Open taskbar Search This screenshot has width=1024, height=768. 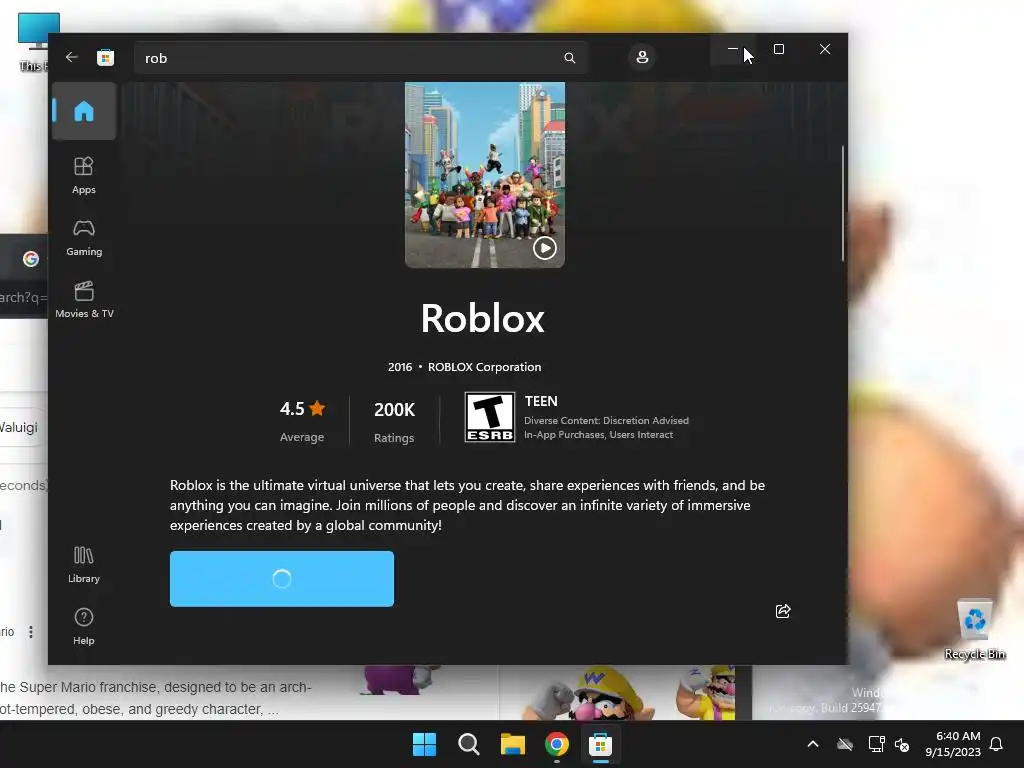point(468,744)
